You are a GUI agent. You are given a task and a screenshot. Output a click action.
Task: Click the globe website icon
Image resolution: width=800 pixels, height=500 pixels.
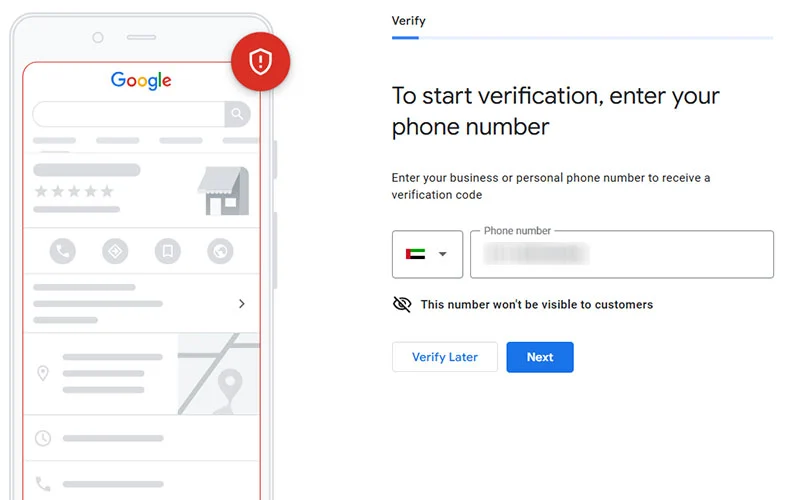pos(219,250)
